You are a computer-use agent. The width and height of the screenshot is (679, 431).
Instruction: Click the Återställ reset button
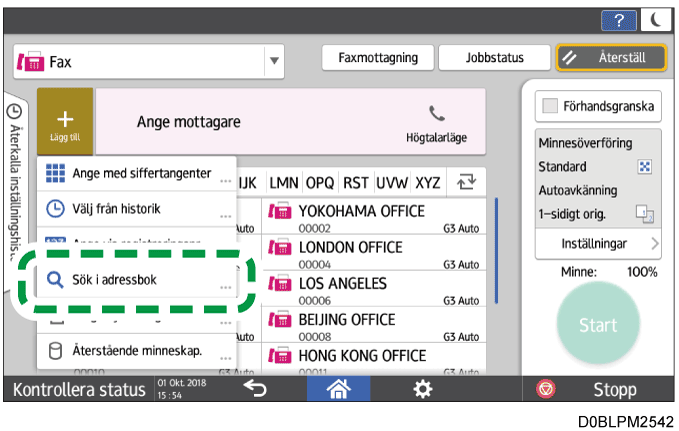(x=607, y=58)
